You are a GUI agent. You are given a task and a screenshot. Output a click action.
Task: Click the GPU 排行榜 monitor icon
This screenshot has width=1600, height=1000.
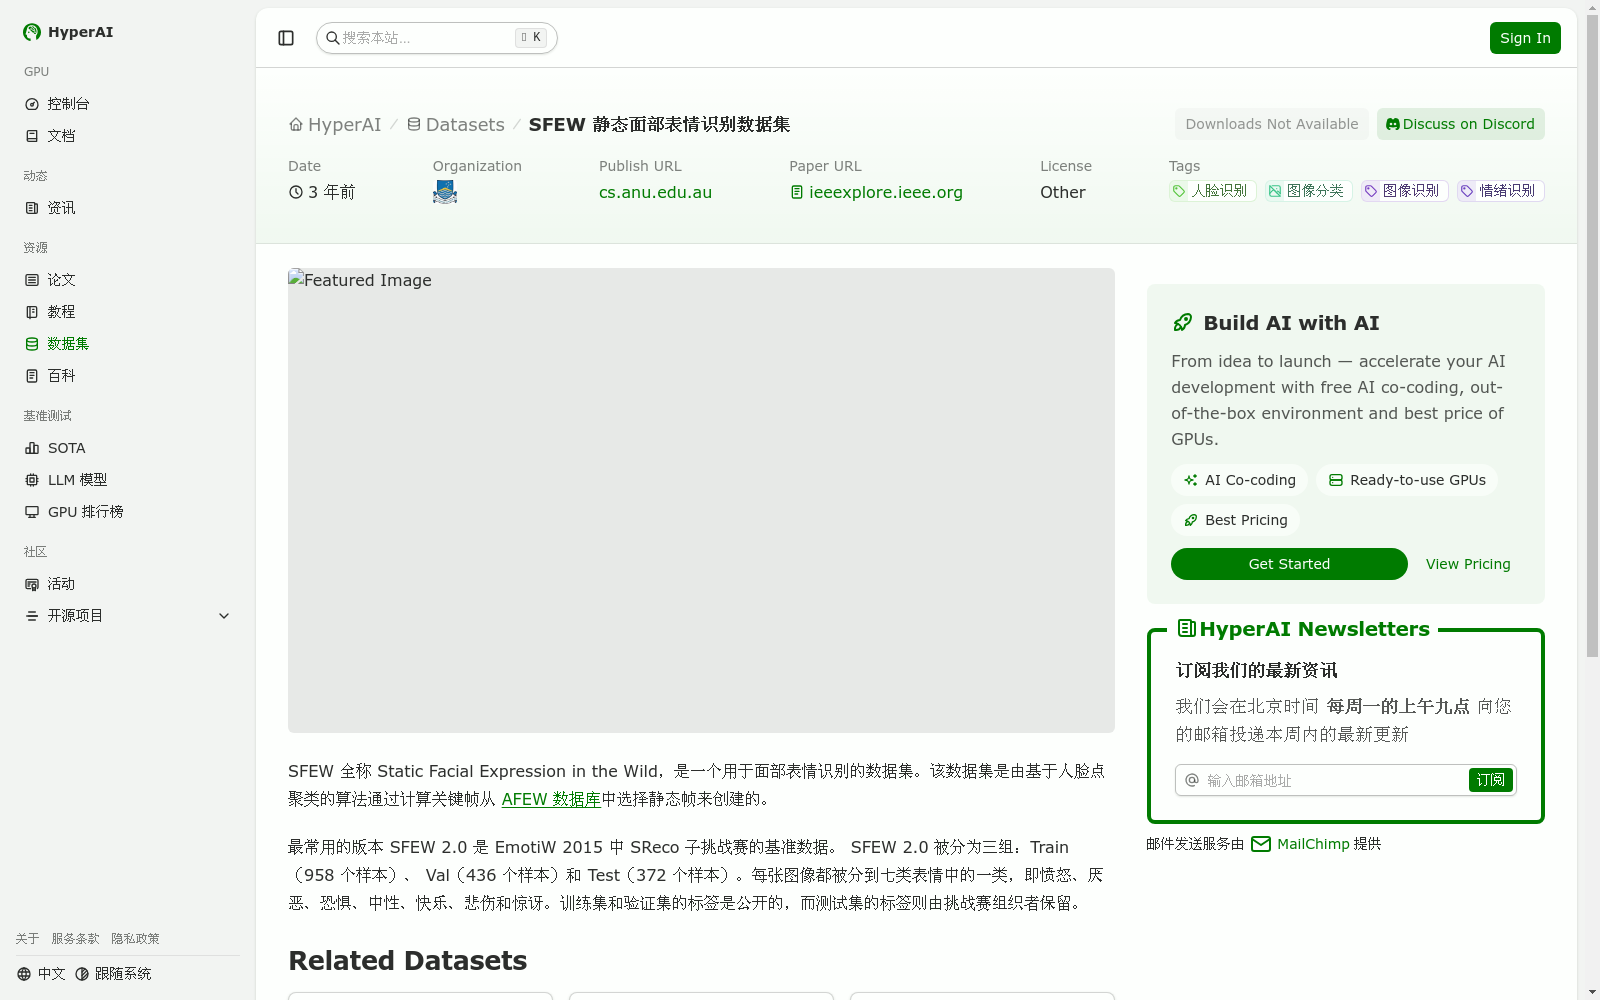click(32, 512)
